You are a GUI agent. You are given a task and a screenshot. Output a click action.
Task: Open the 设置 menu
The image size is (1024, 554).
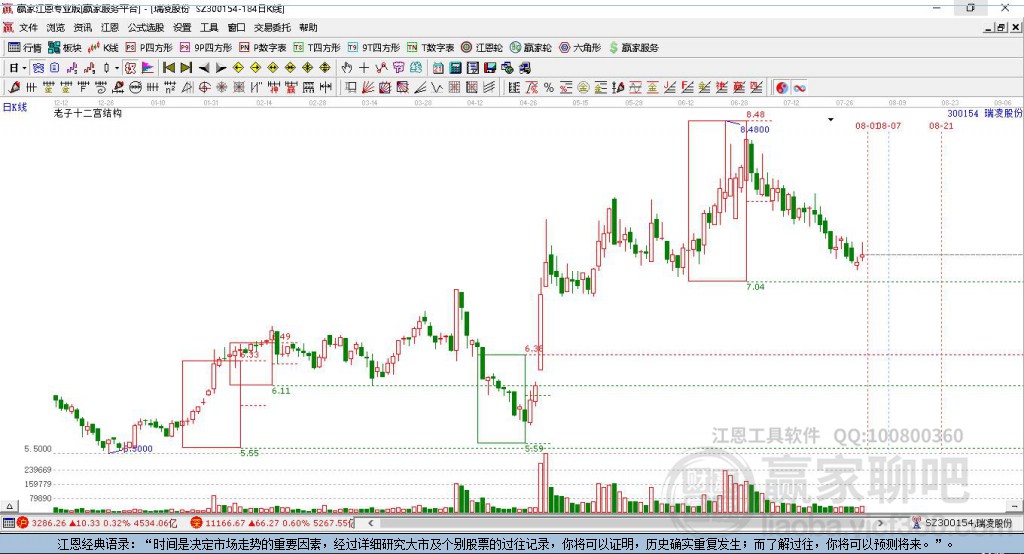[x=182, y=27]
